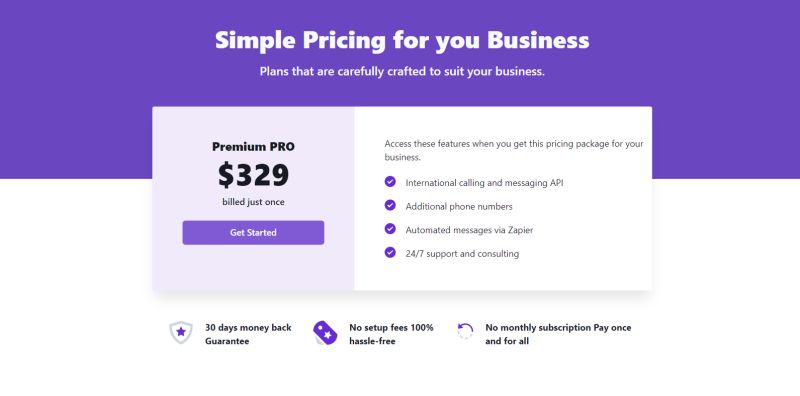Click '24/7 support and consulting' feature text
Screen dimensions: 800x396
[462, 253]
